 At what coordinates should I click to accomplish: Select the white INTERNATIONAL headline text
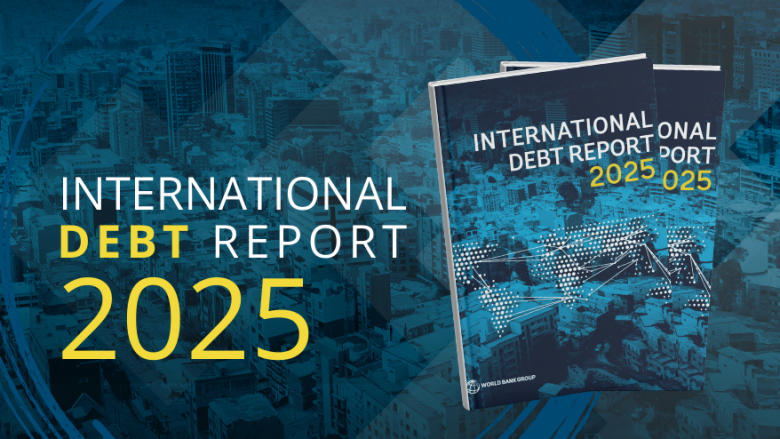point(227,193)
